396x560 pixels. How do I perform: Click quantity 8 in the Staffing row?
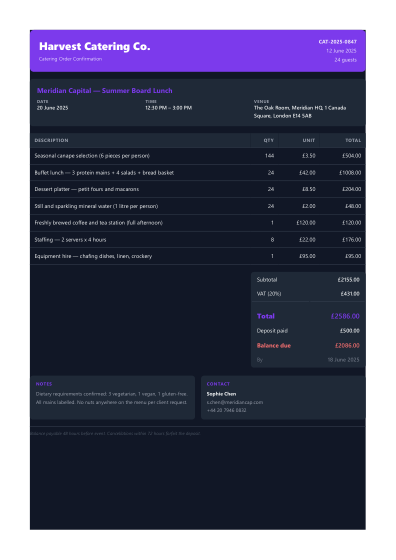pyautogui.click(x=272, y=240)
